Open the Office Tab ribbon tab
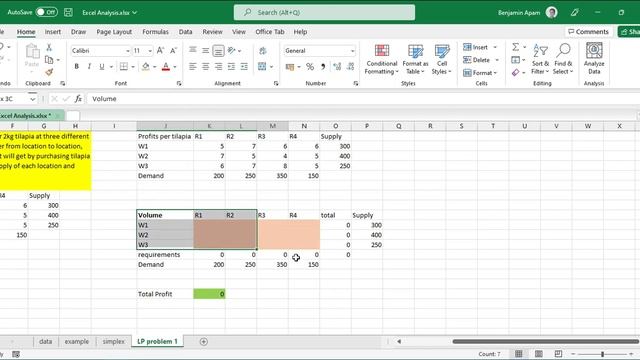This screenshot has height=360, width=640. [269, 32]
